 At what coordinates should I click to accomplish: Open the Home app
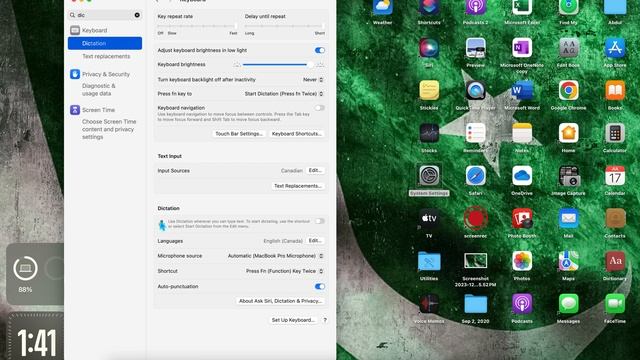[x=568, y=133]
